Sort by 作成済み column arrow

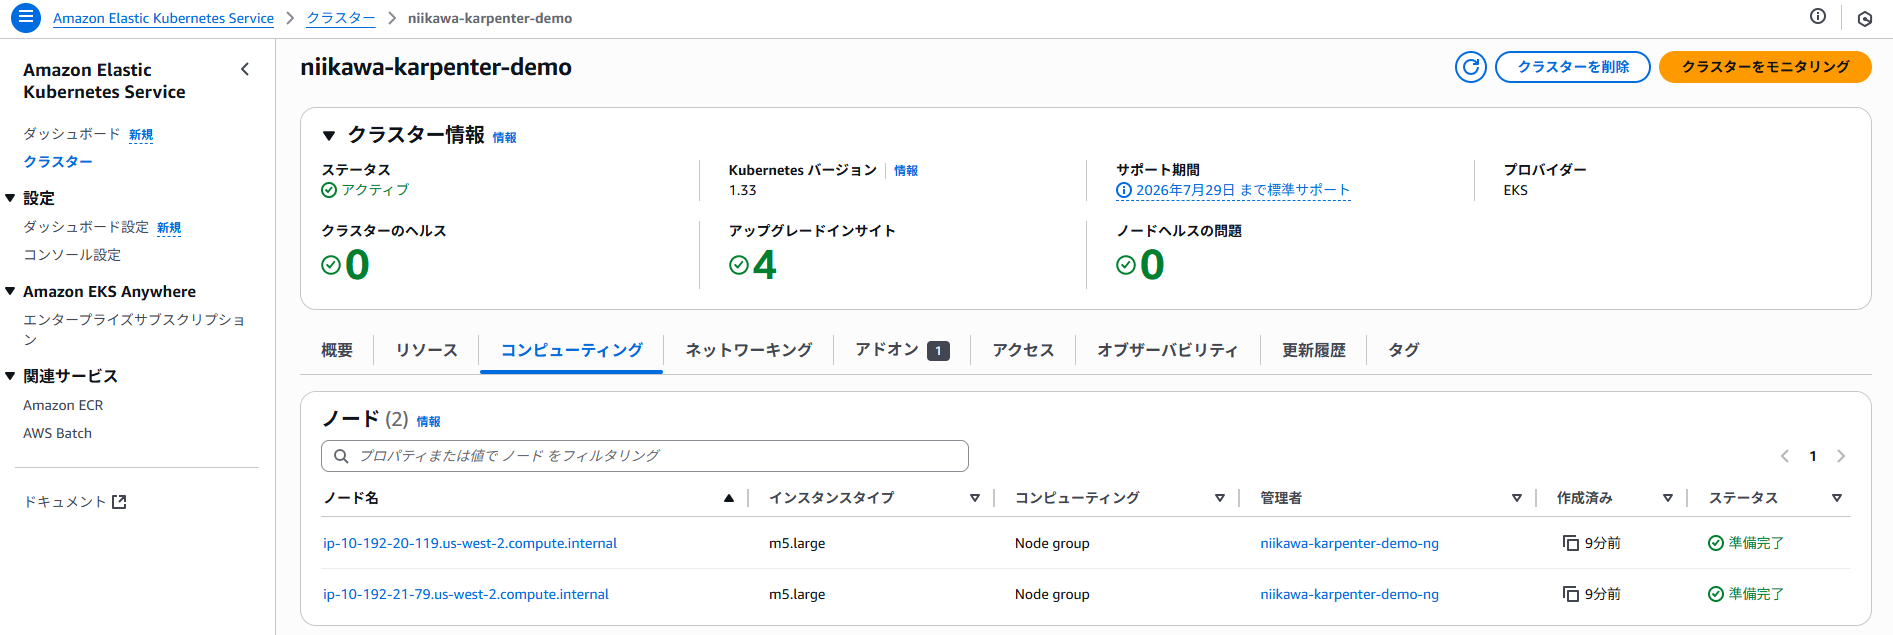coord(1668,498)
